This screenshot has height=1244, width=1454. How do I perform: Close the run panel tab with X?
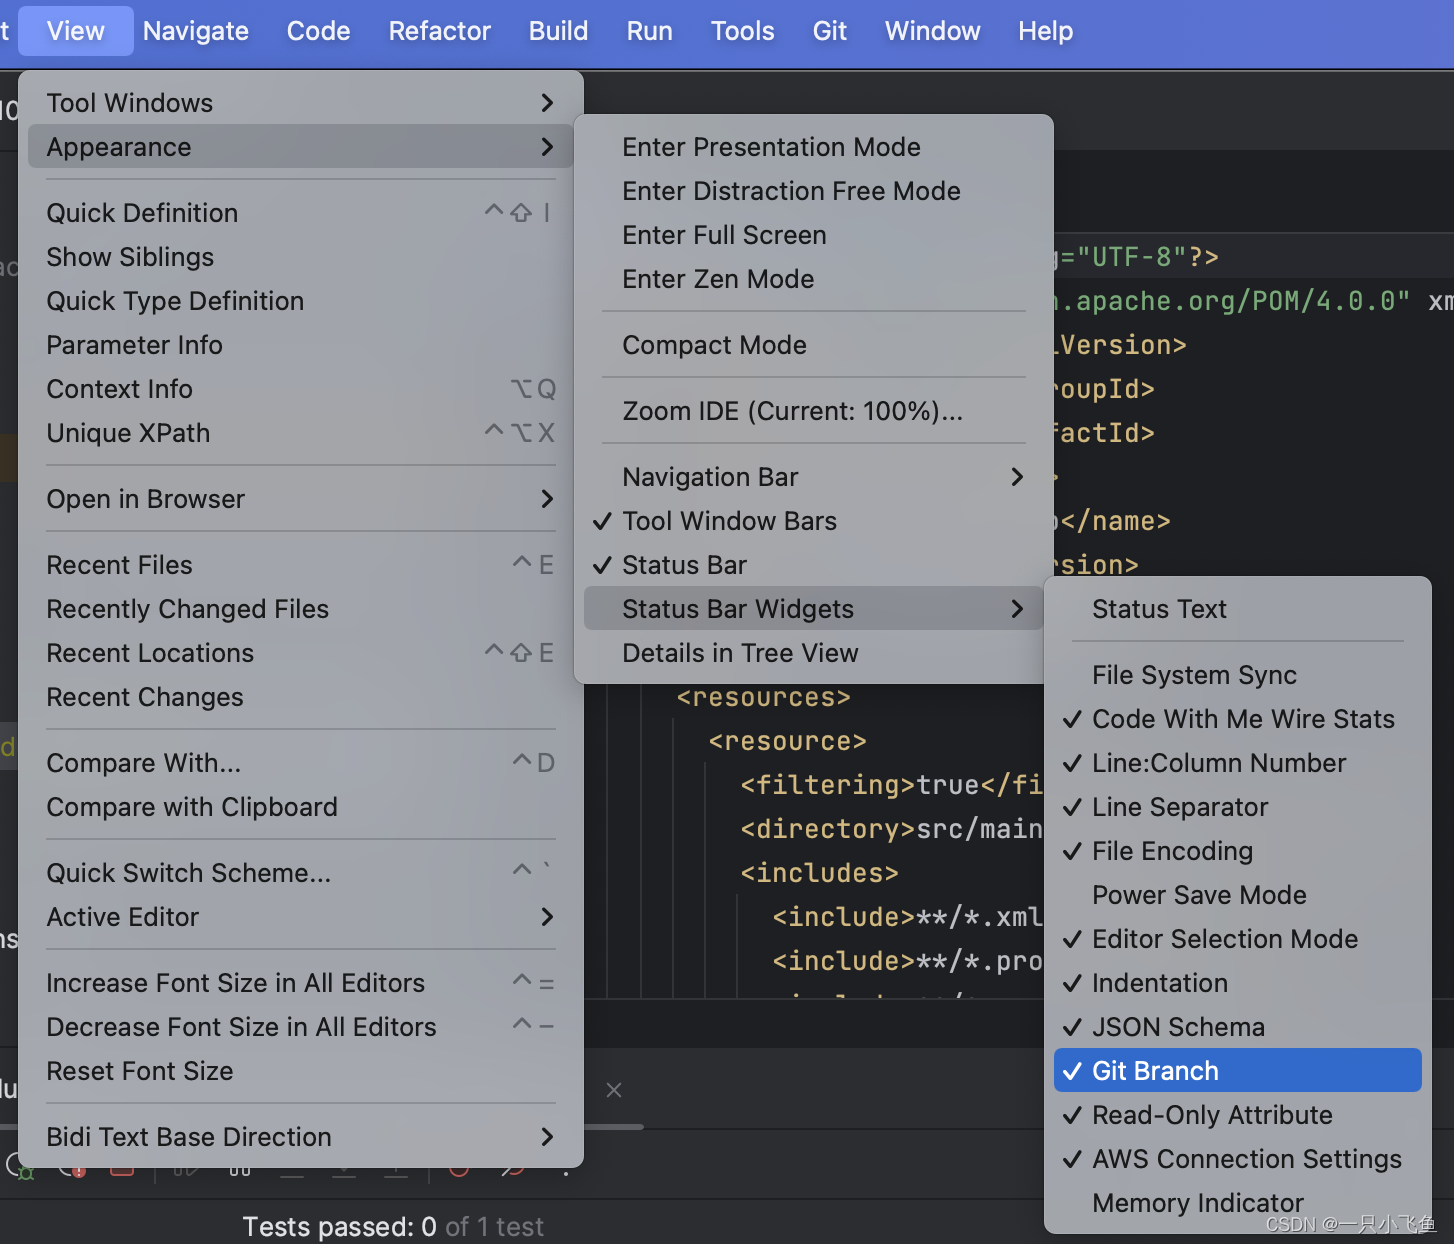point(614,1090)
